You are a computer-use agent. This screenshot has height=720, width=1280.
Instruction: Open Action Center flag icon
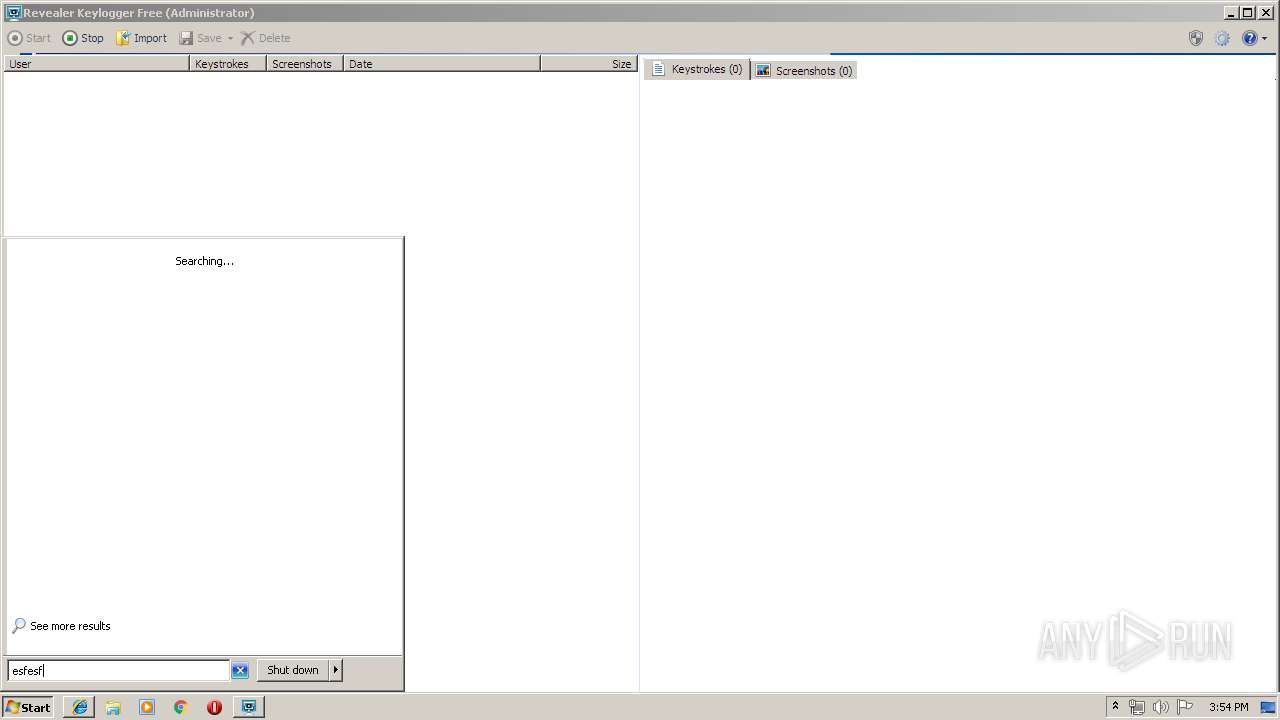tap(1185, 707)
